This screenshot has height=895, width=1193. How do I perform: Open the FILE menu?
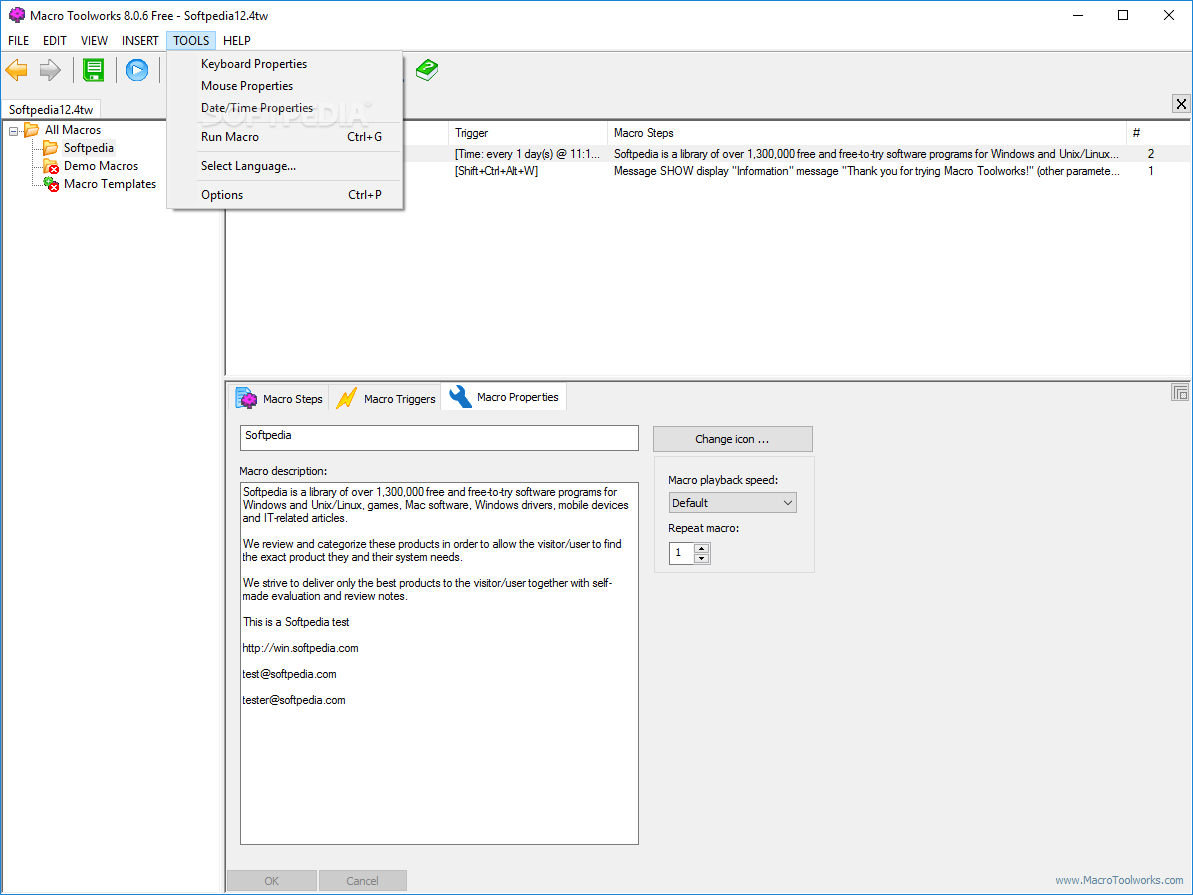click(18, 40)
